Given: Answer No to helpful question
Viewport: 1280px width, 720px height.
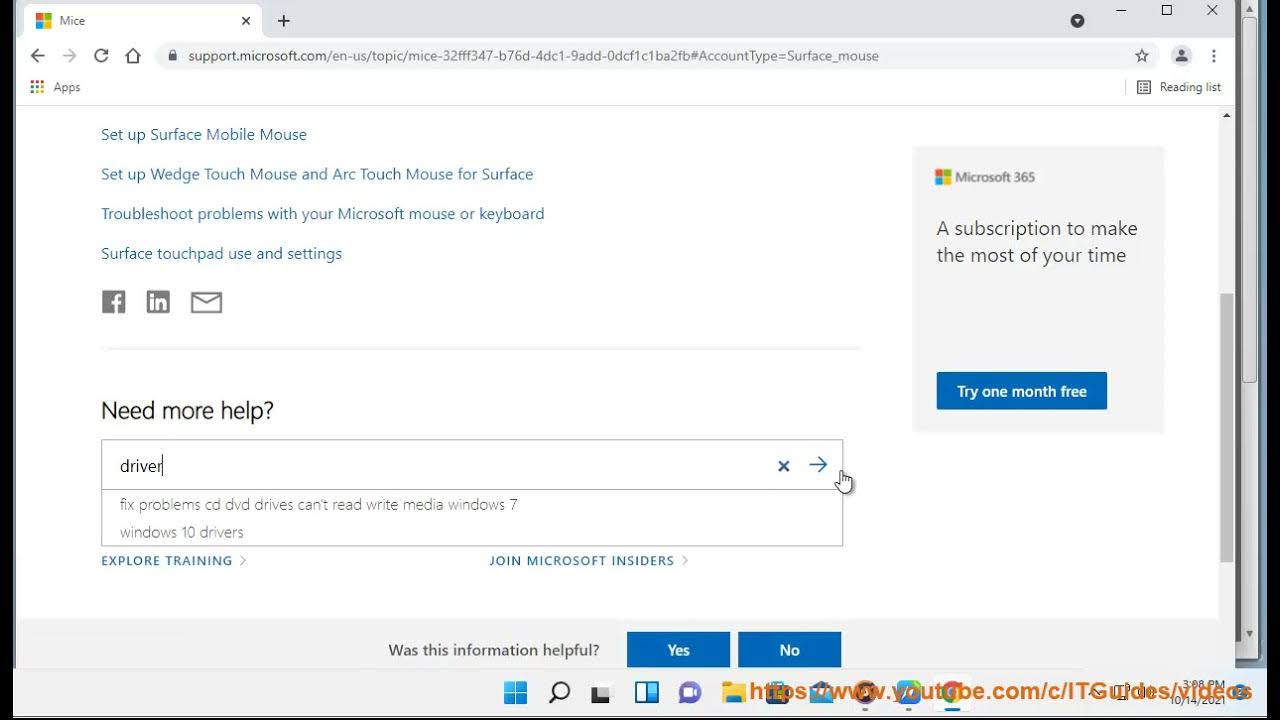Looking at the screenshot, I should click(789, 650).
